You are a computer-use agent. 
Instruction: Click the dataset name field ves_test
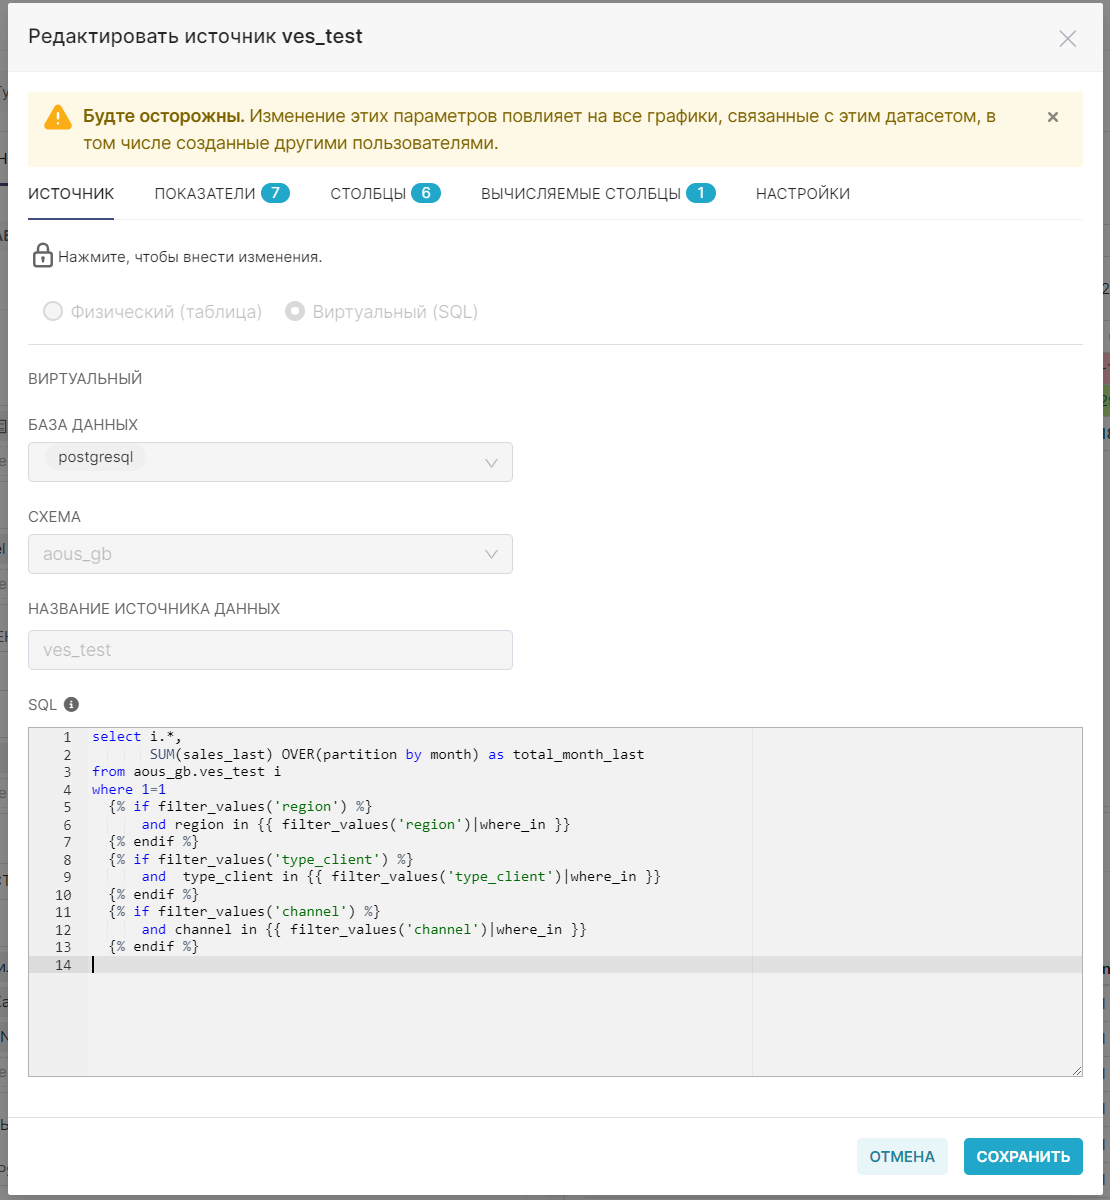click(270, 650)
